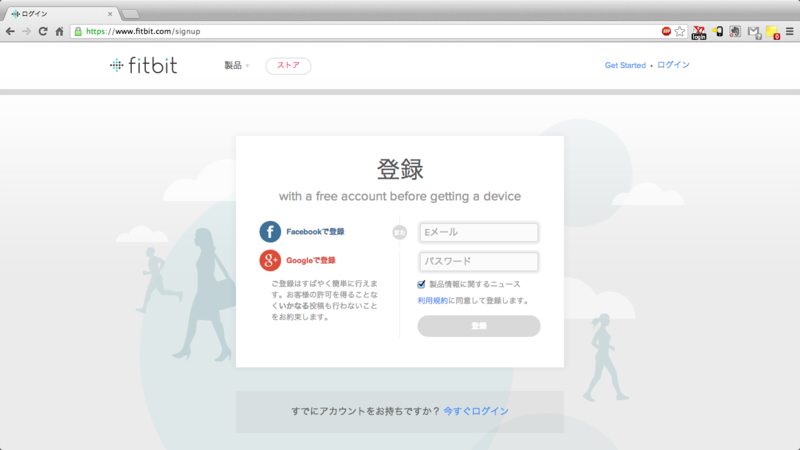Open the 利用規約 terms link
800x450 pixels.
point(433,301)
